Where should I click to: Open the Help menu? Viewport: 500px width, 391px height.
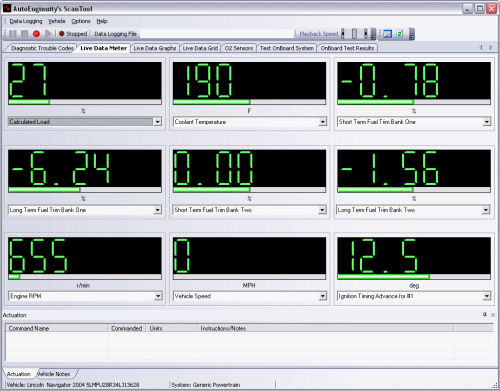(x=102, y=21)
